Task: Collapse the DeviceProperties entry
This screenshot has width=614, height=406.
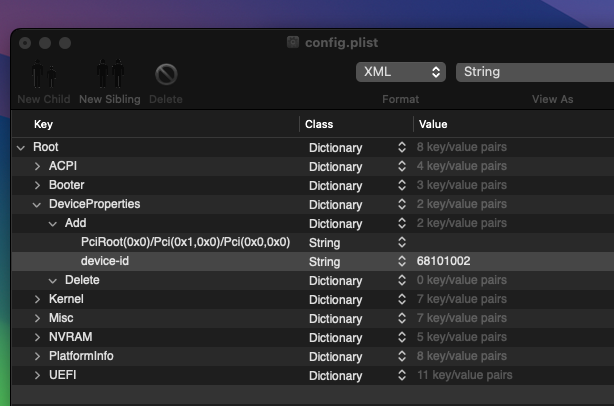Action: point(37,205)
